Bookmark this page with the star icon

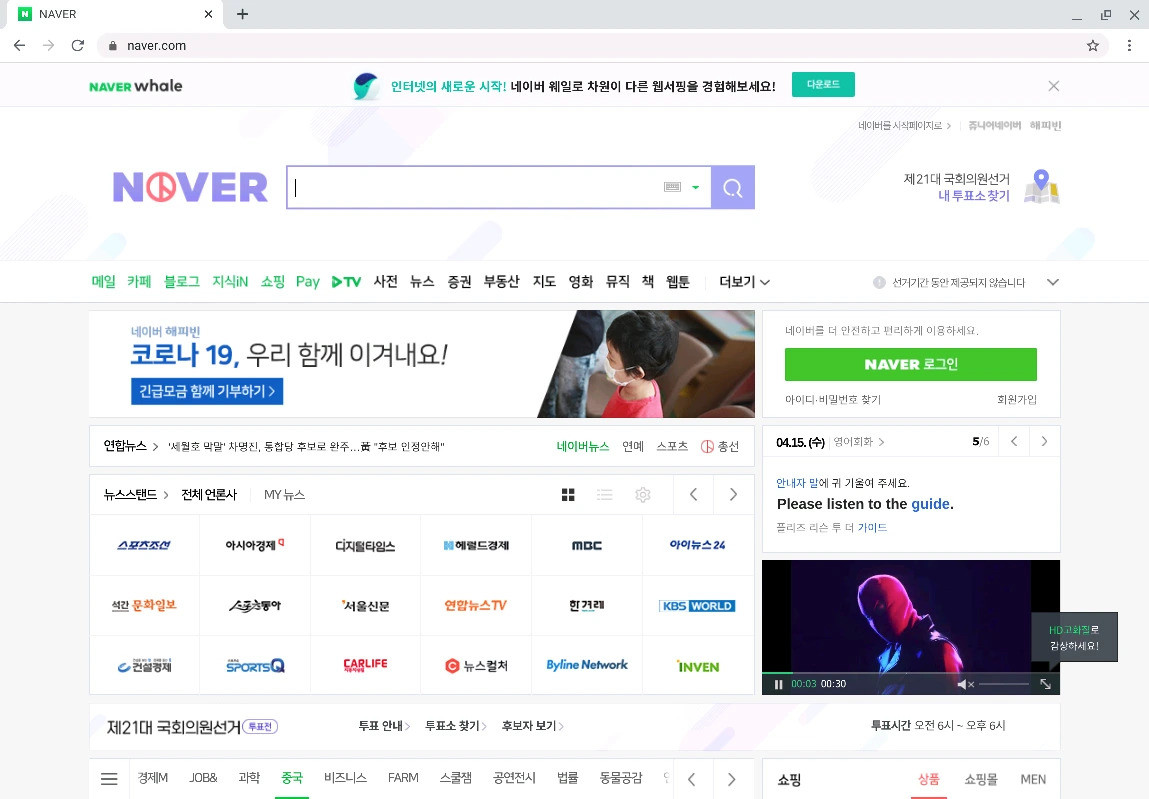(x=1093, y=45)
